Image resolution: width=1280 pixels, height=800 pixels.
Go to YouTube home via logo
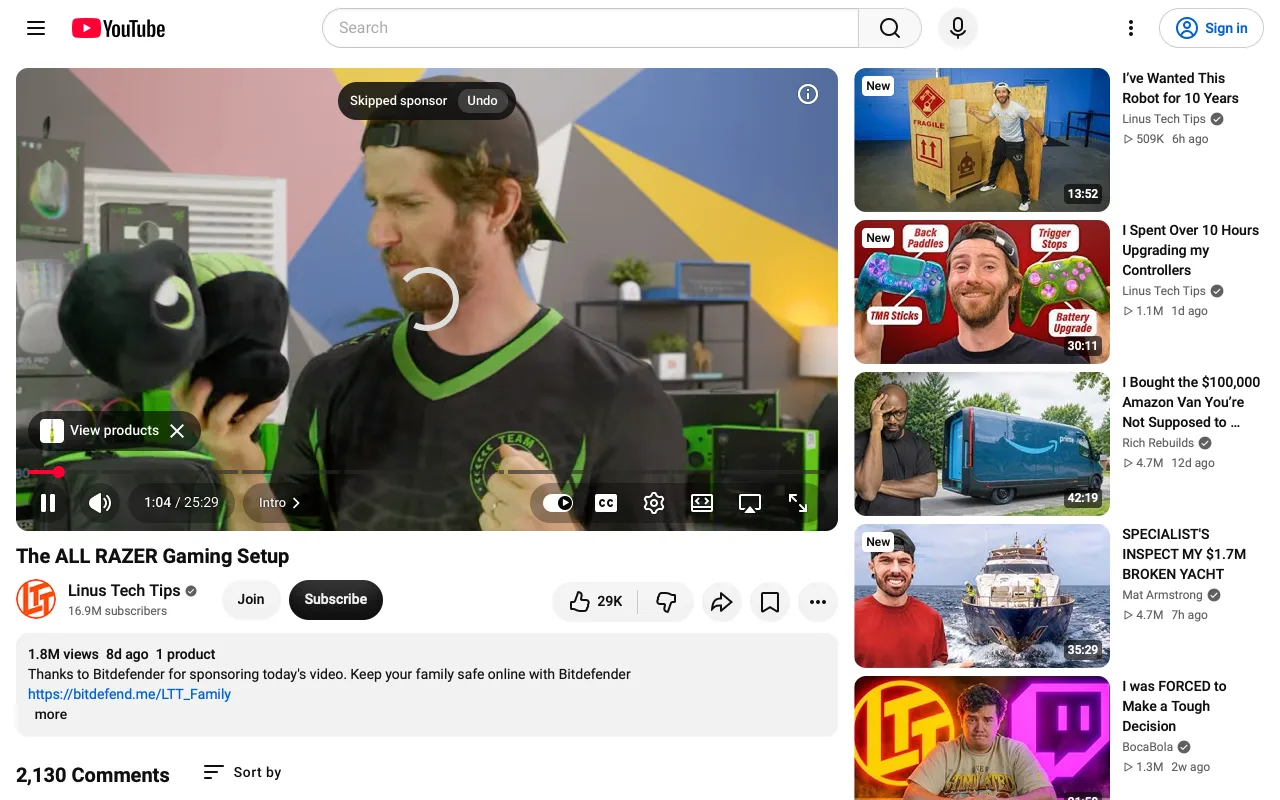click(x=118, y=28)
